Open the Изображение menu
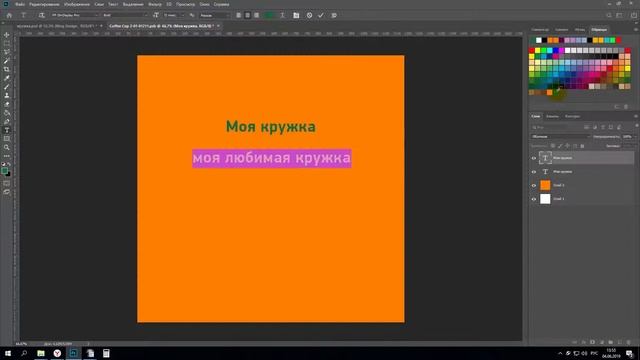 77,4
